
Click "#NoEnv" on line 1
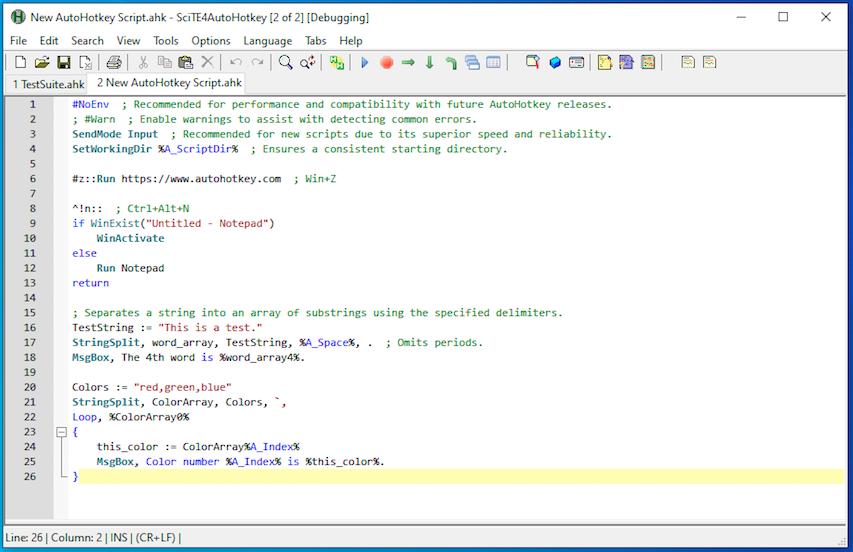[x=90, y=104]
